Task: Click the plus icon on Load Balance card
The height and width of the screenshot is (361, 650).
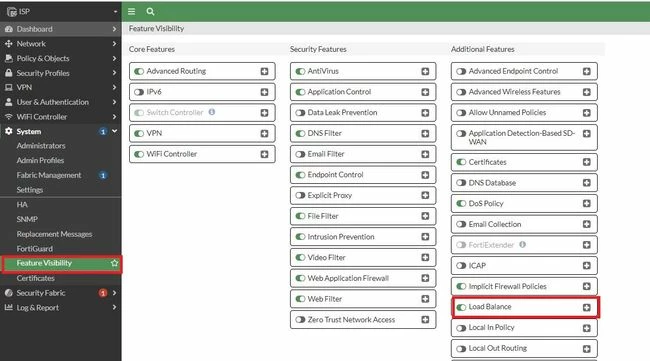Action: point(586,307)
